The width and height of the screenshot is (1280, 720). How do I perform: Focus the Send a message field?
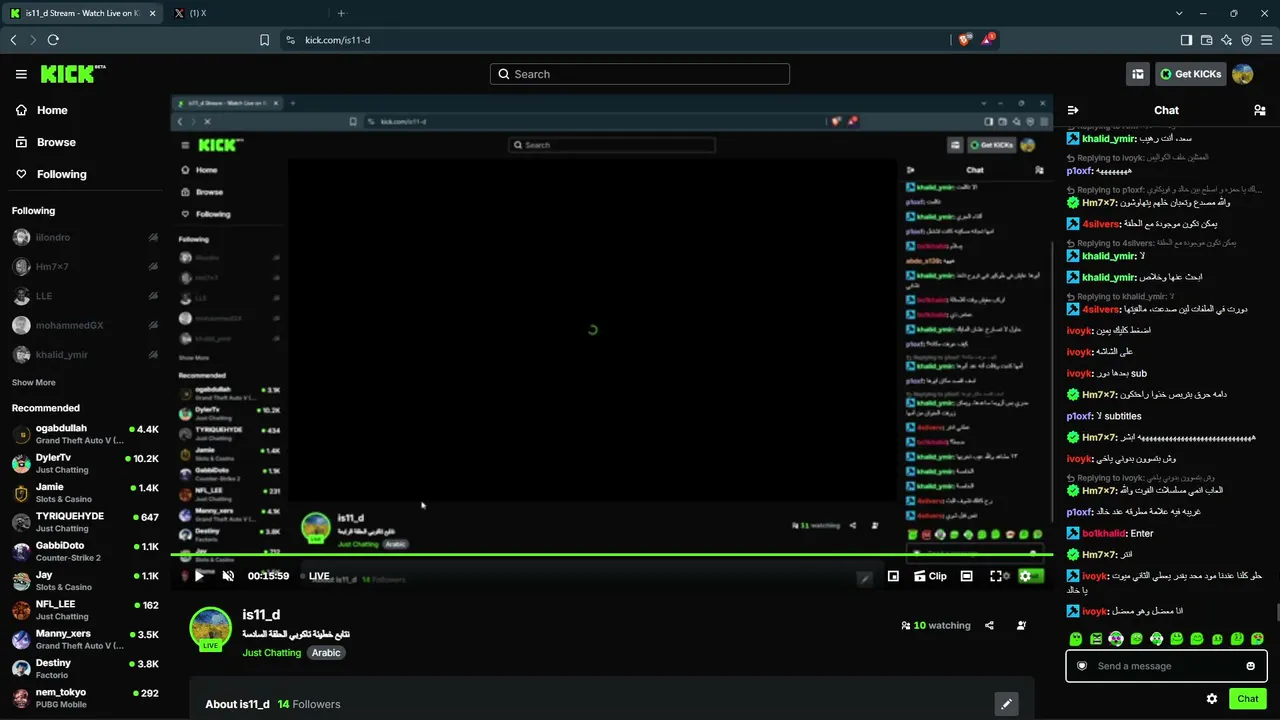pos(1166,666)
